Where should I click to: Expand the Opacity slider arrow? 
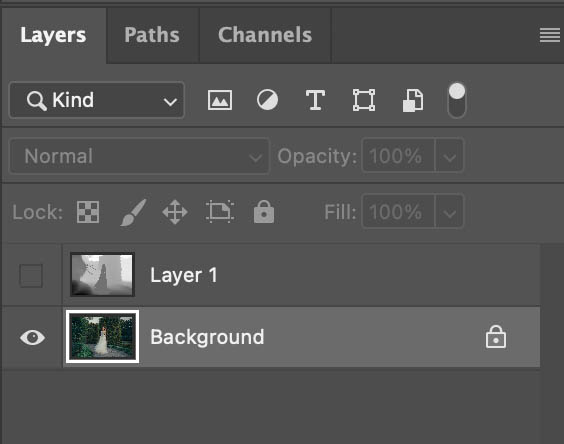(449, 156)
